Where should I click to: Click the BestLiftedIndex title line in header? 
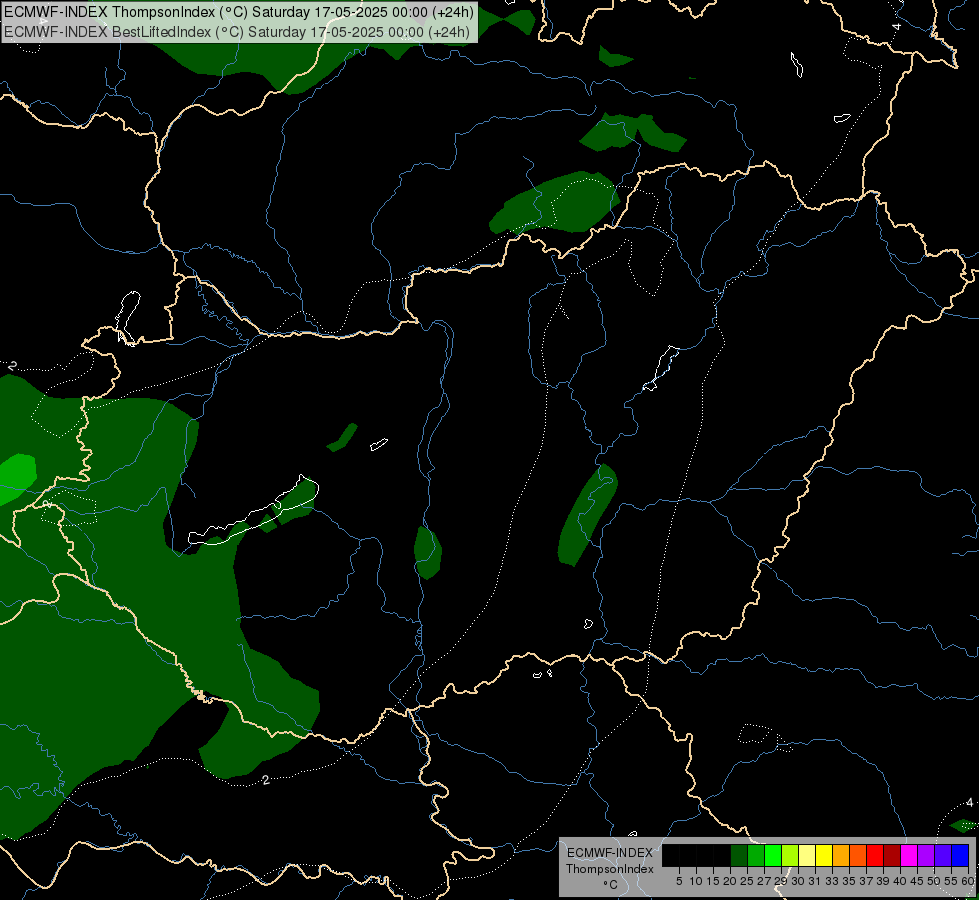click(237, 31)
